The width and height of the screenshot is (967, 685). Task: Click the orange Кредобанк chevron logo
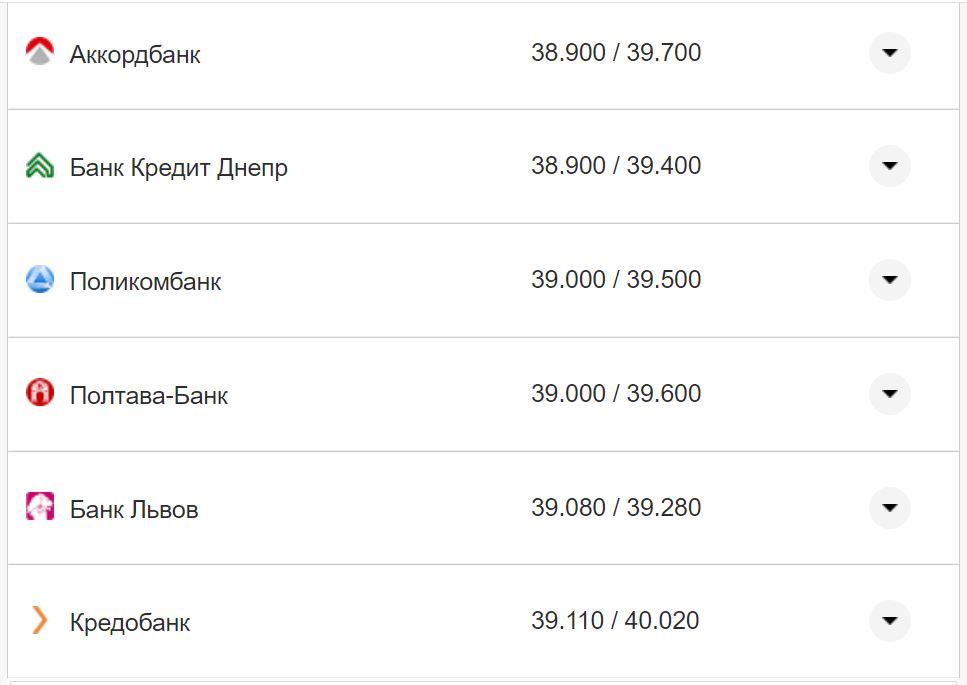39,621
